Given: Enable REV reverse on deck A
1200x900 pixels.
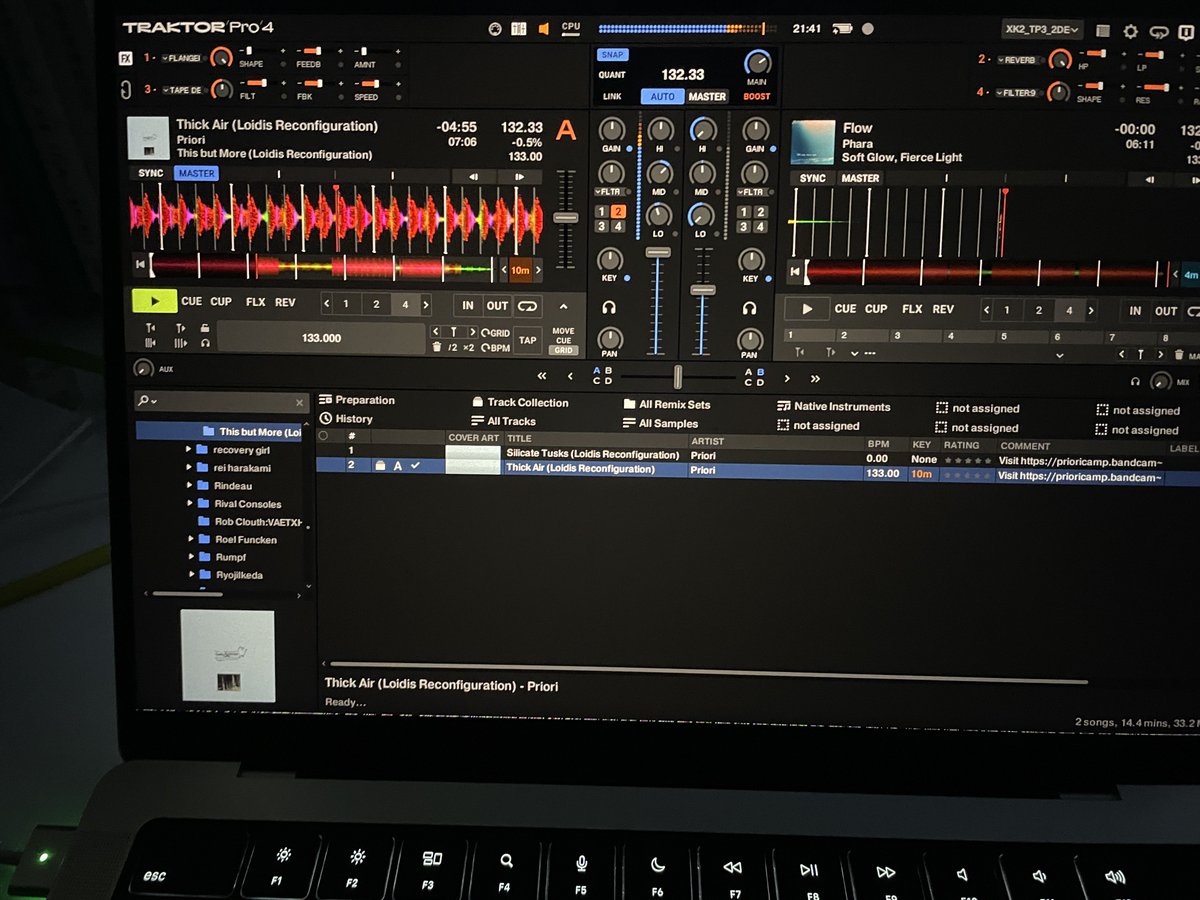Looking at the screenshot, I should tap(285, 302).
